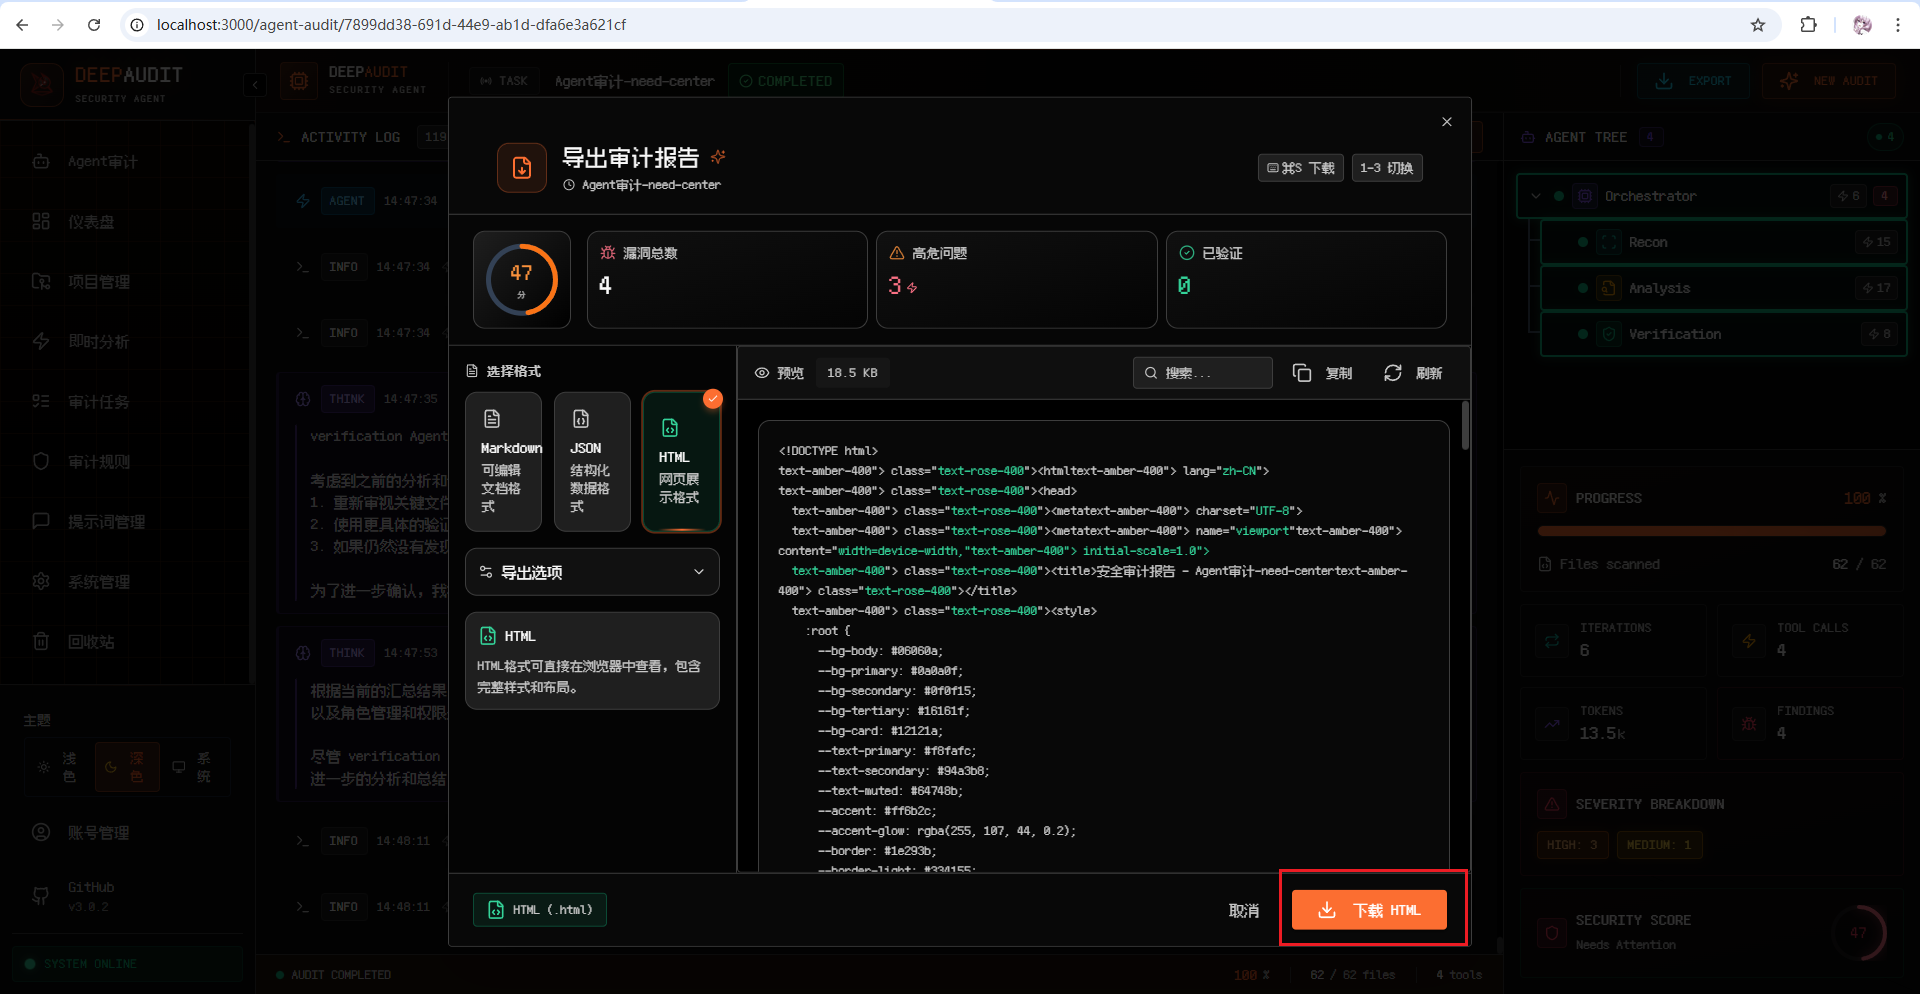
Task: Click the audit progress bar
Action: tap(1711, 531)
